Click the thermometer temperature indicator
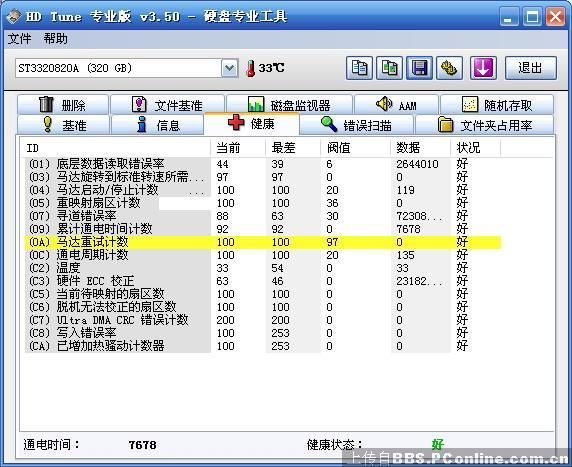The width and height of the screenshot is (572, 467). click(265, 68)
